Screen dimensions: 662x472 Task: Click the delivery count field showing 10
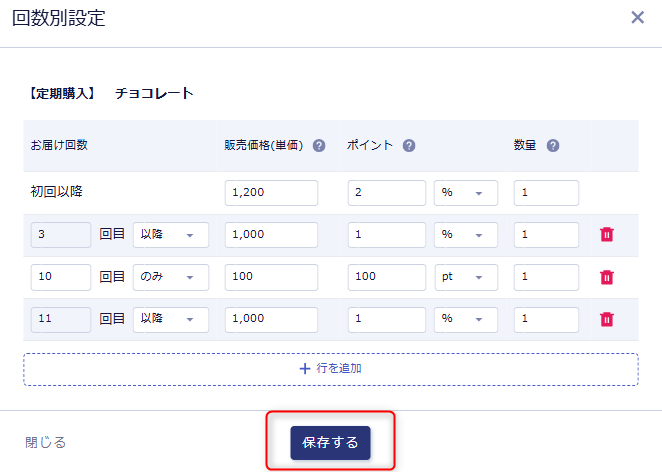61,277
